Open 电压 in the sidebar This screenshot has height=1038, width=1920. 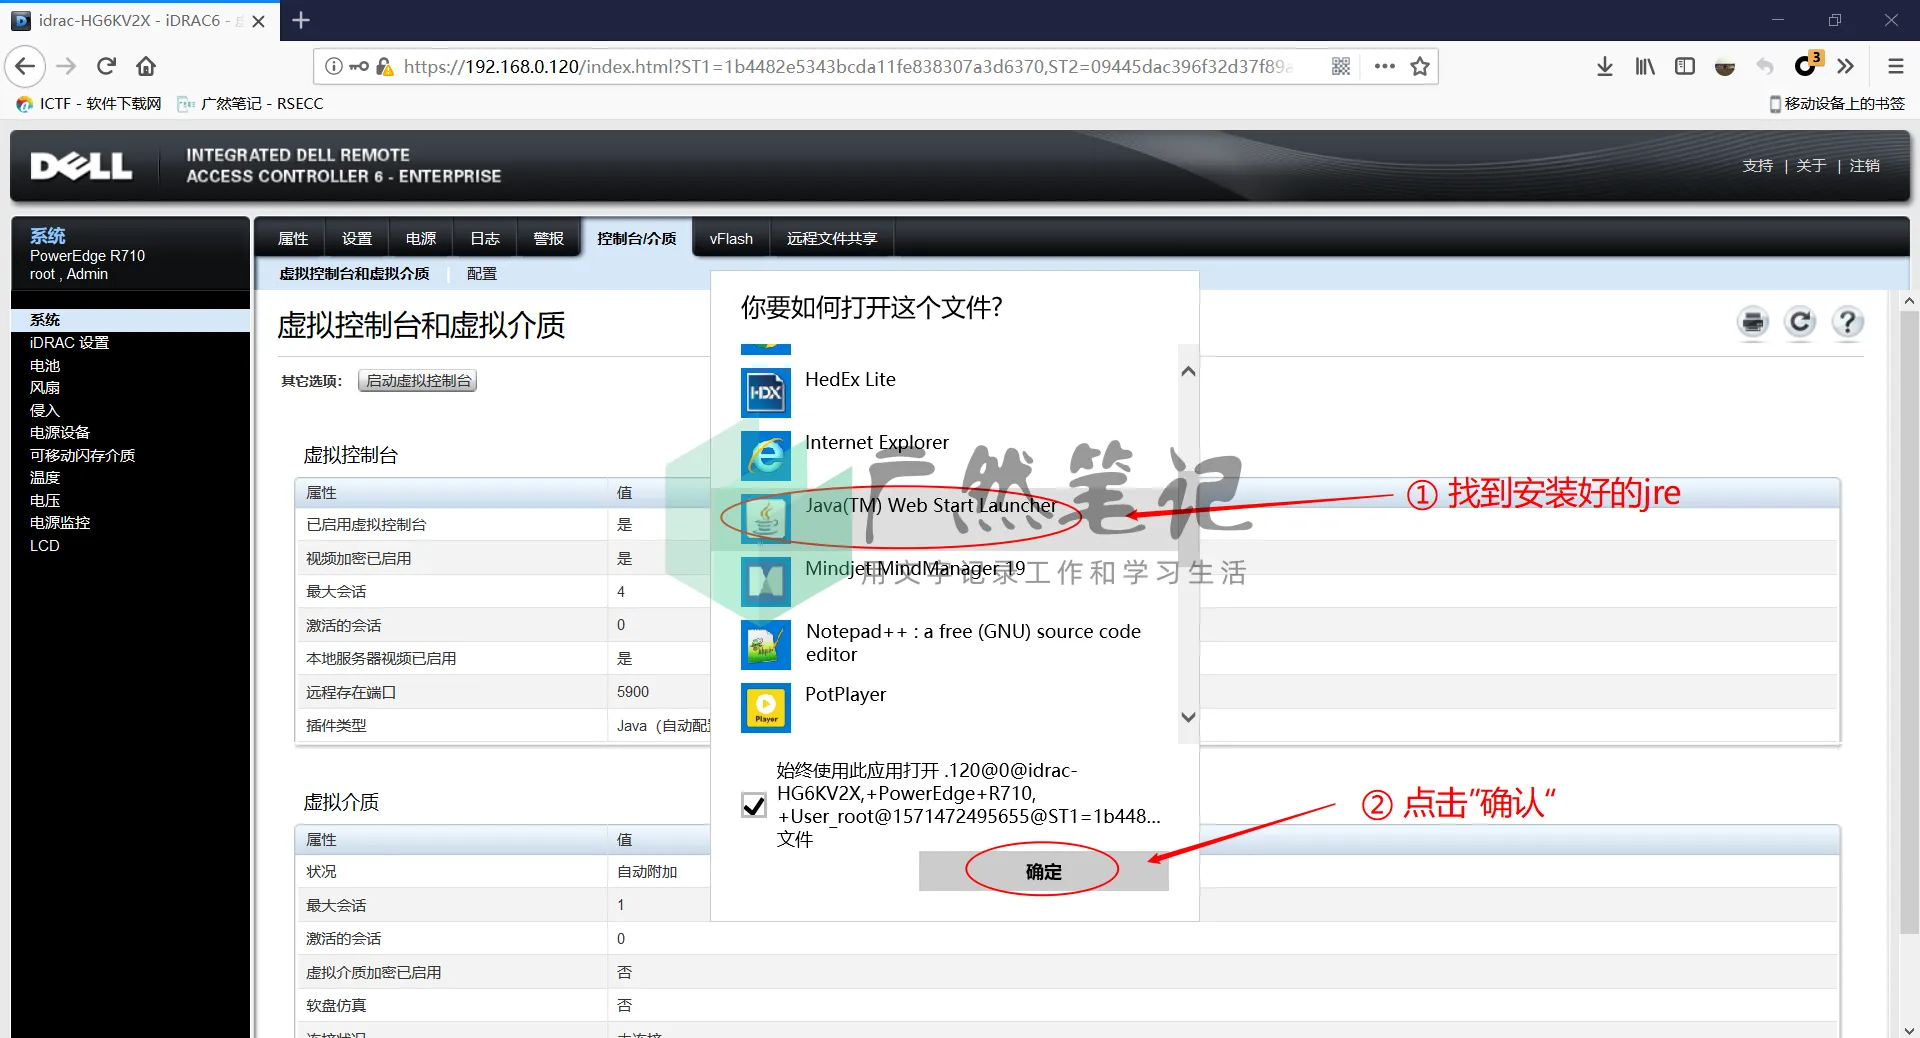tap(45, 501)
